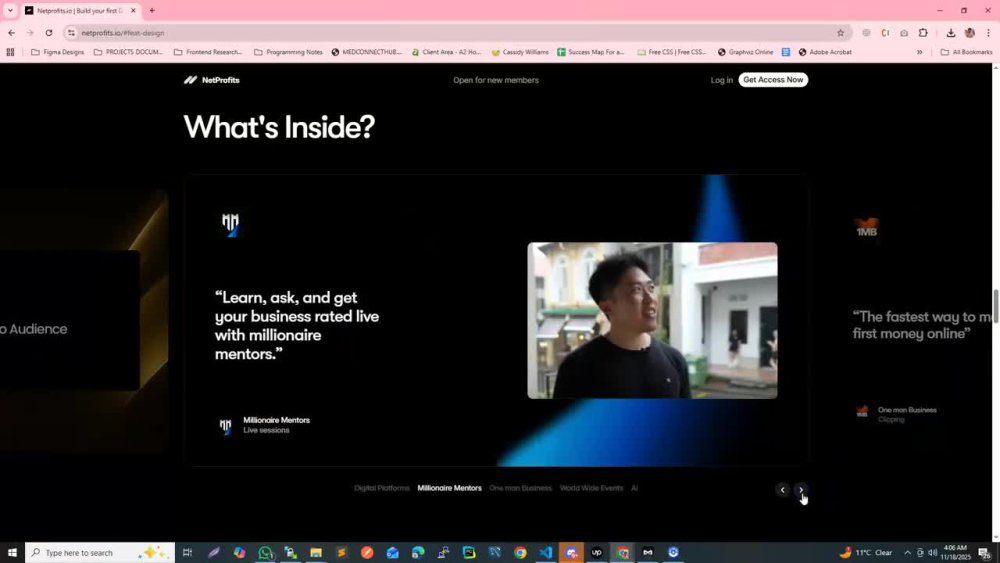
Task: Open the notification center icon
Action: click(985, 553)
